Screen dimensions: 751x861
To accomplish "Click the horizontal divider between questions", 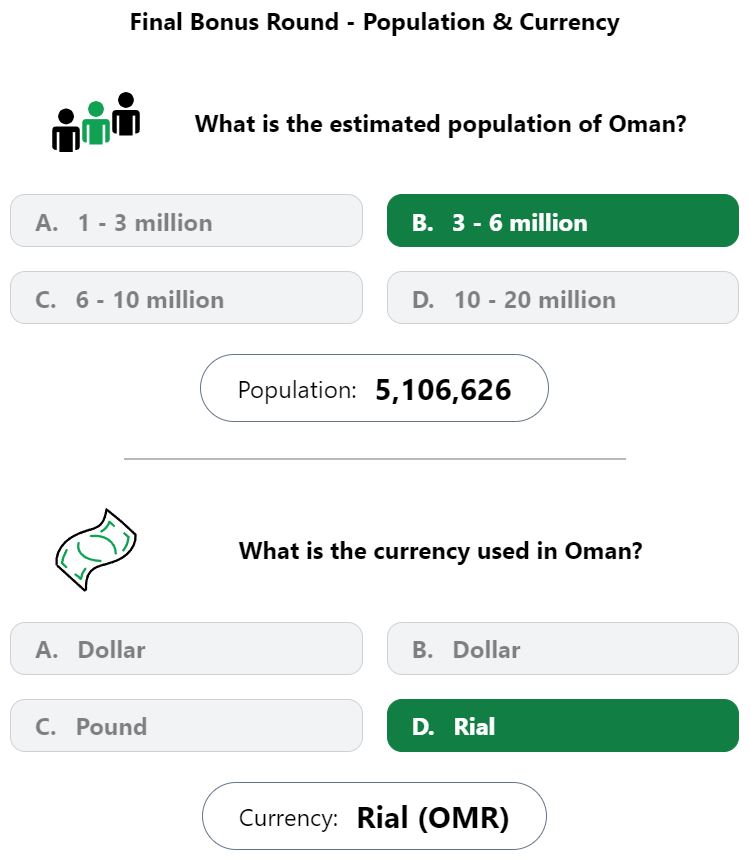I will [374, 458].
